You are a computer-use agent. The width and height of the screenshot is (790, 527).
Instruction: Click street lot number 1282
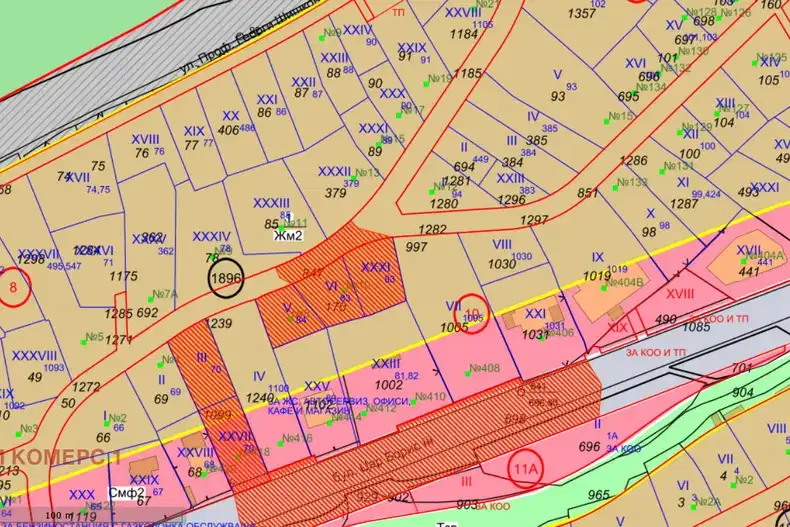(x=432, y=229)
